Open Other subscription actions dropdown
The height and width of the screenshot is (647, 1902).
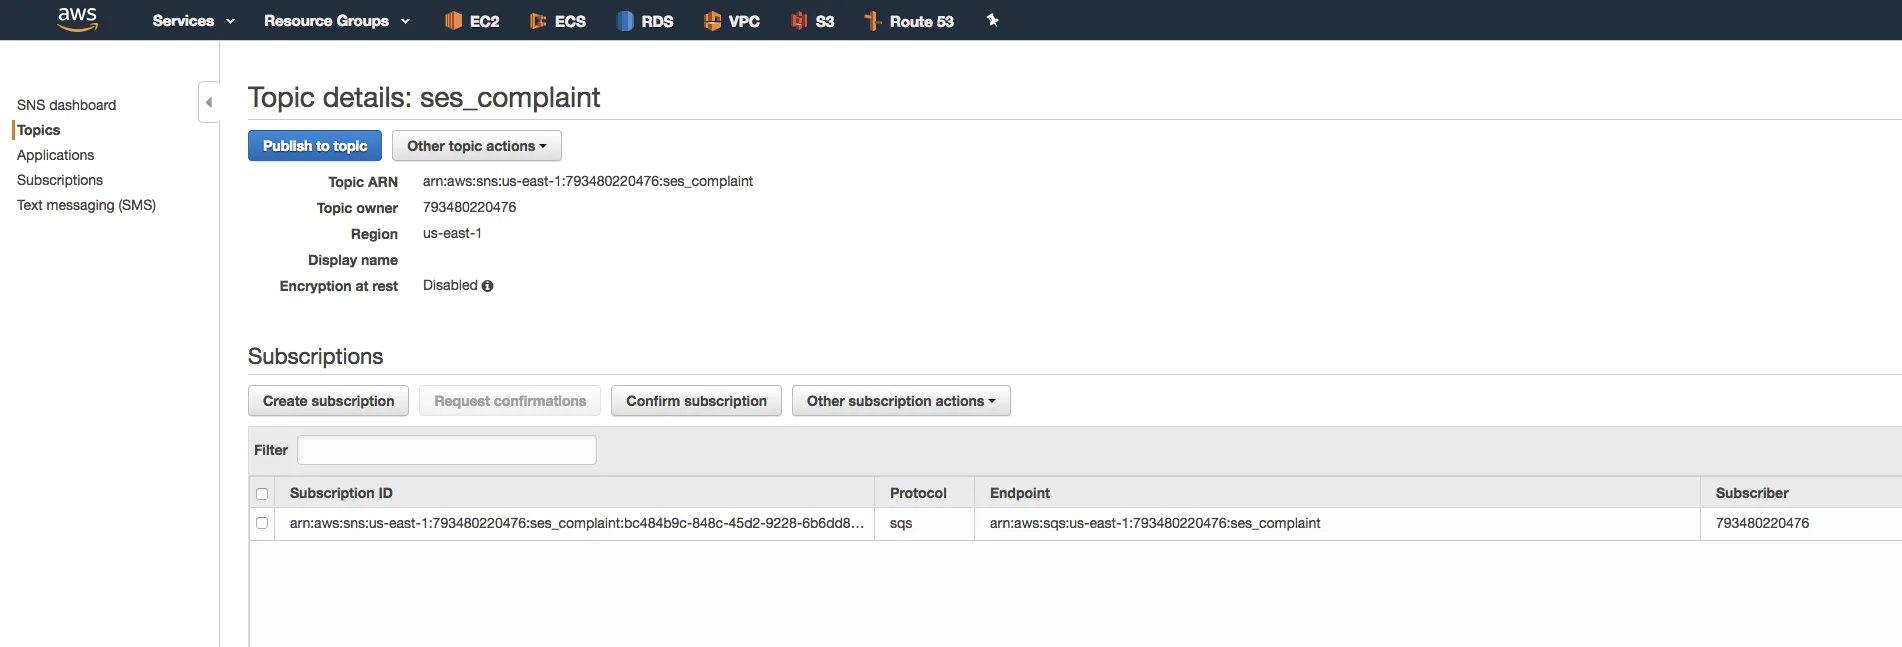[900, 401]
